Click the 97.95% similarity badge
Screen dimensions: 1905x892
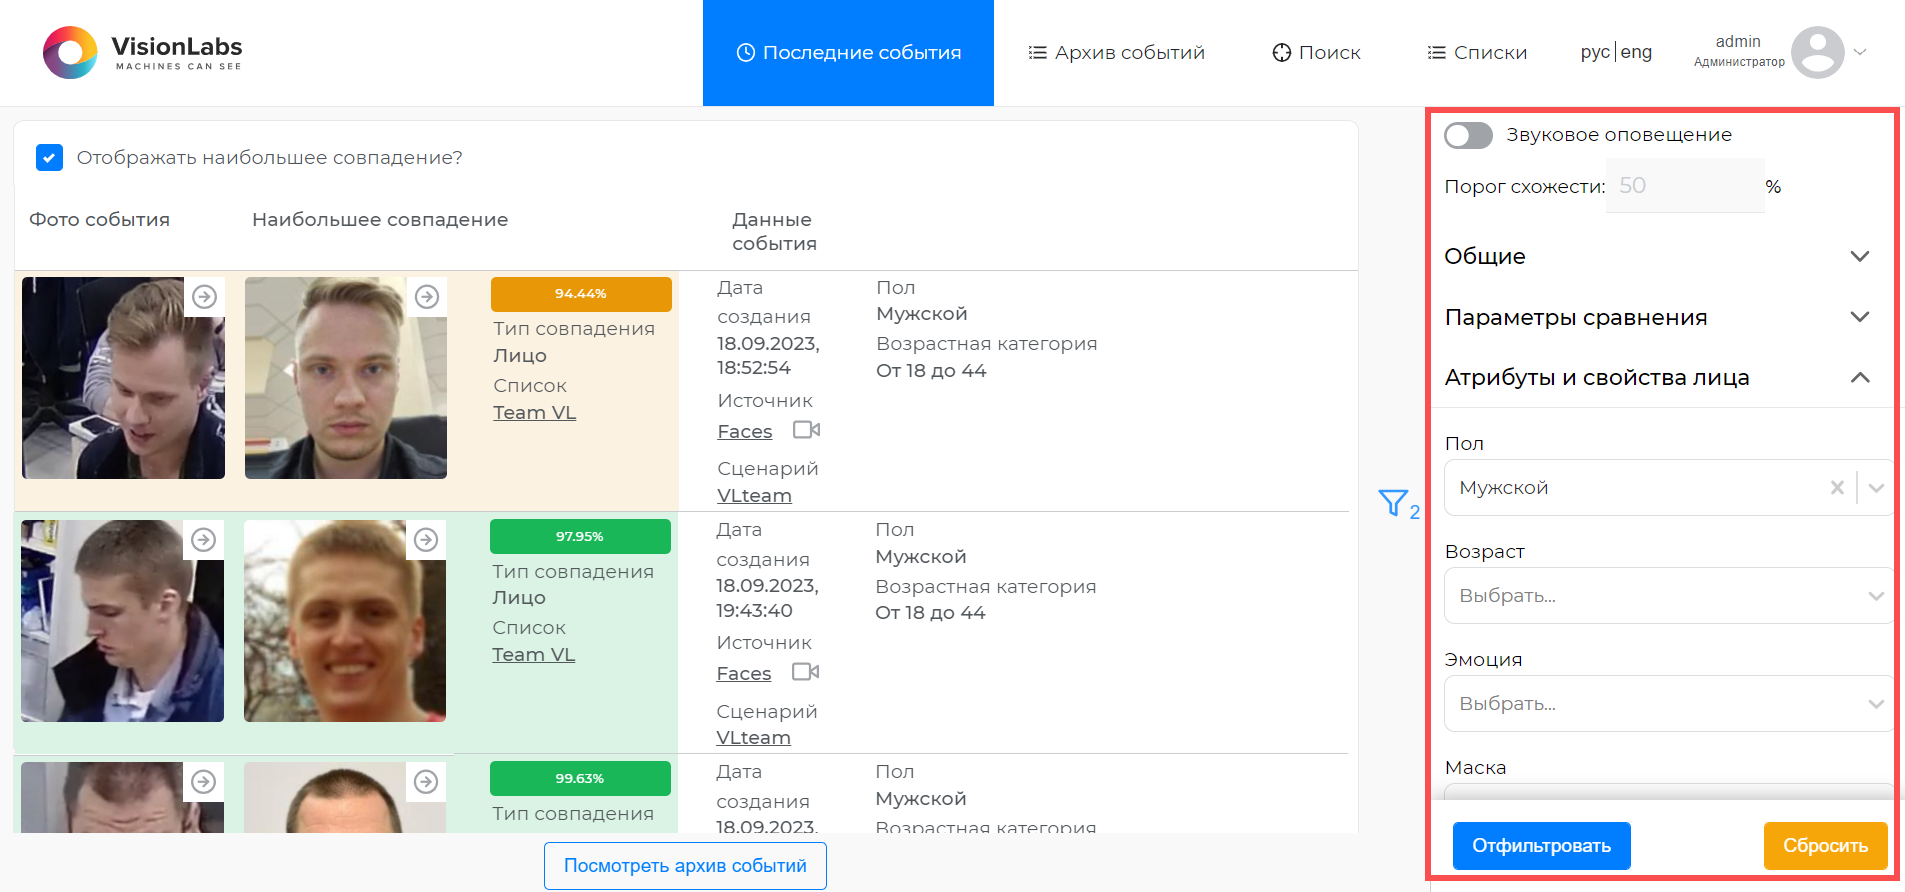point(580,537)
